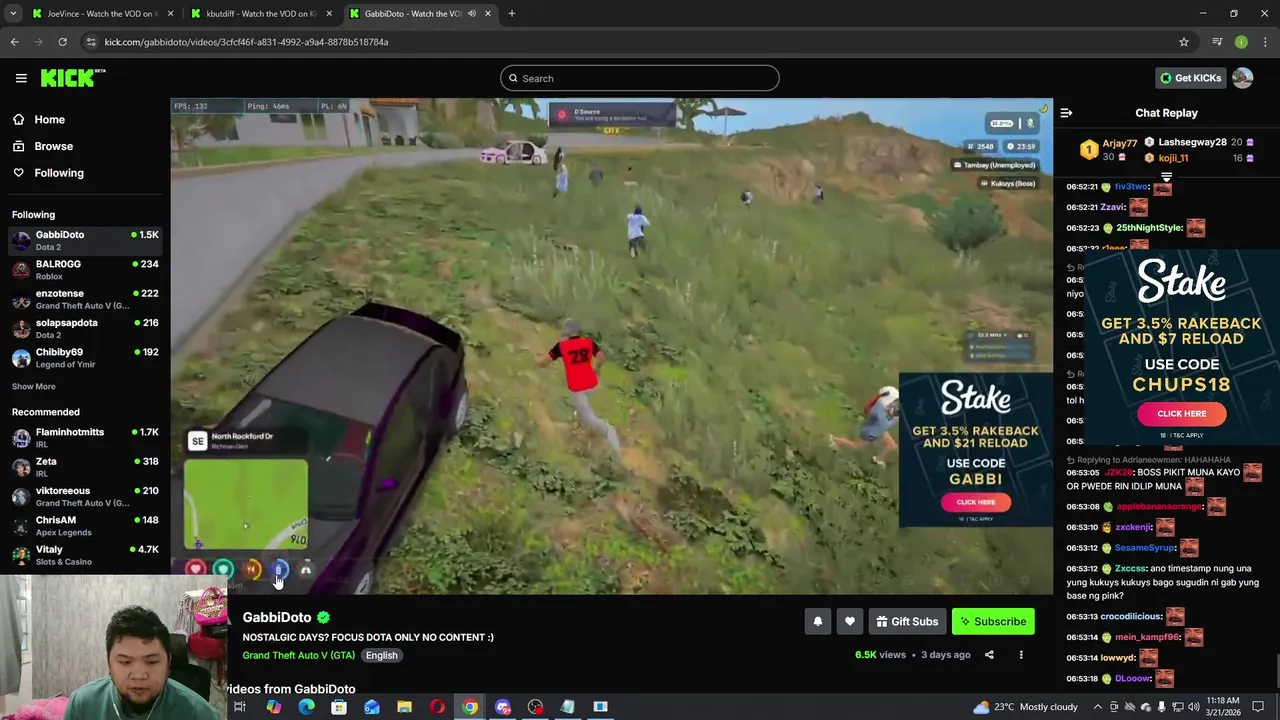
Task: Open user profile avatar menu
Action: (1242, 78)
